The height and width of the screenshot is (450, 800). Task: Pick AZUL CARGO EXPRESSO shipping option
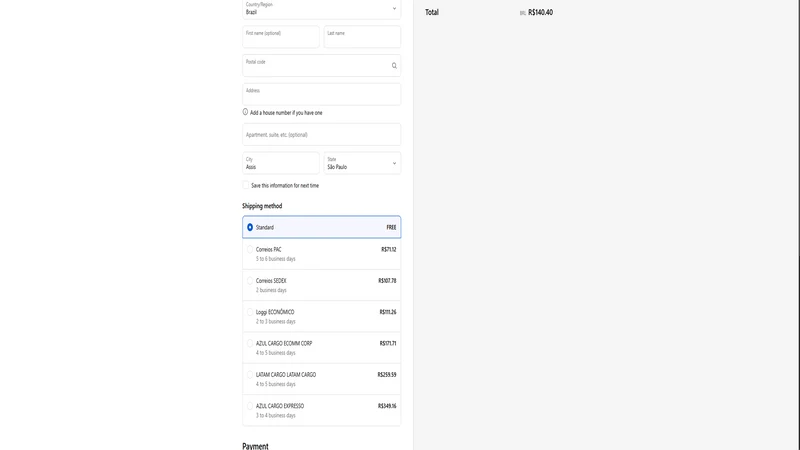coord(321,410)
